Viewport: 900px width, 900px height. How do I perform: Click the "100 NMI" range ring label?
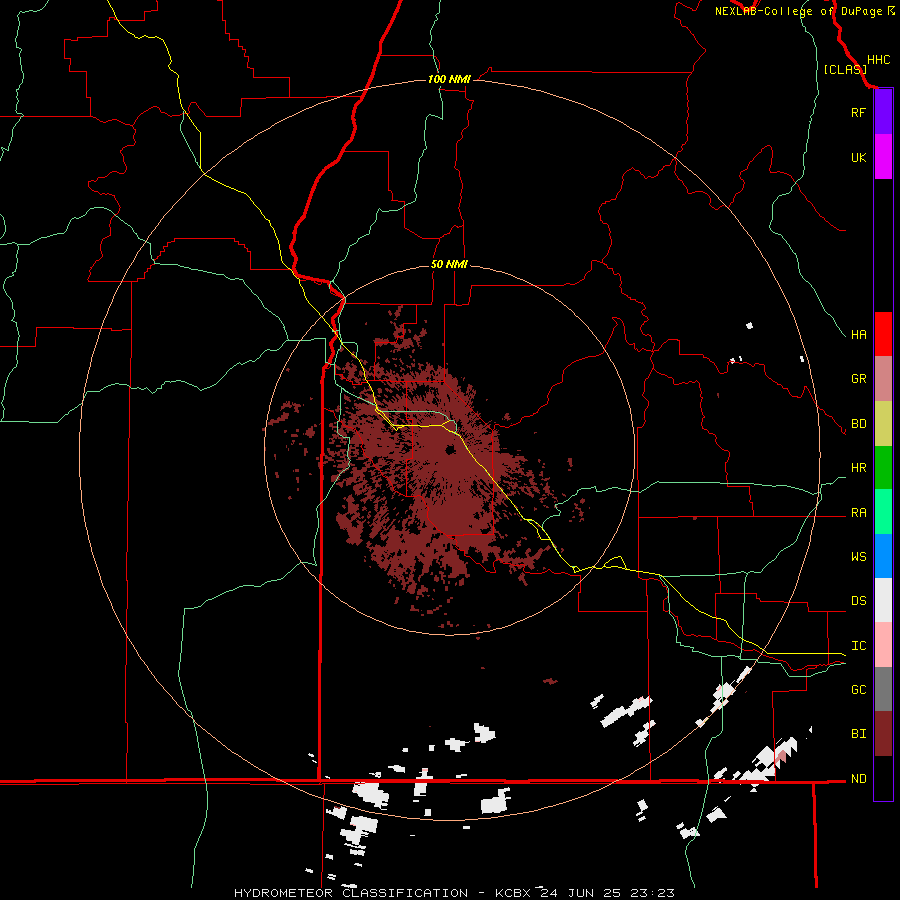[449, 79]
